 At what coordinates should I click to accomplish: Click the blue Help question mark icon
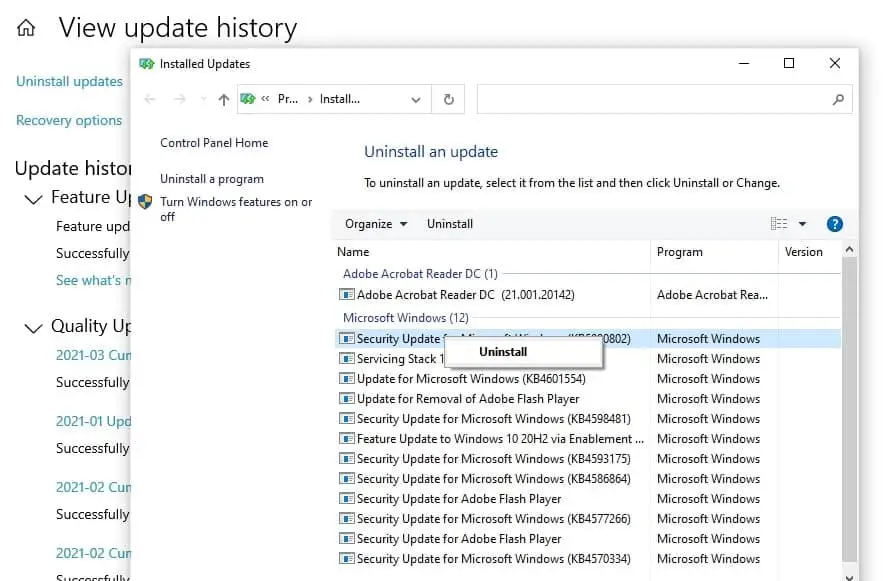point(835,224)
